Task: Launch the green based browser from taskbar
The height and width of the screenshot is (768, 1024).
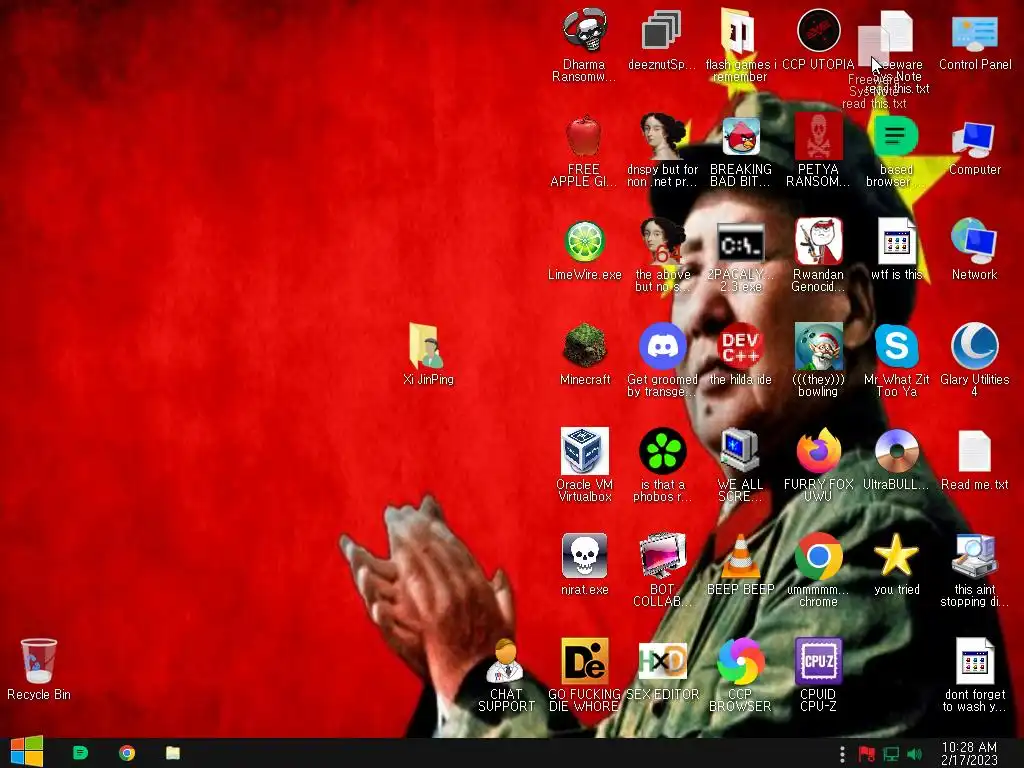Action: click(x=80, y=753)
